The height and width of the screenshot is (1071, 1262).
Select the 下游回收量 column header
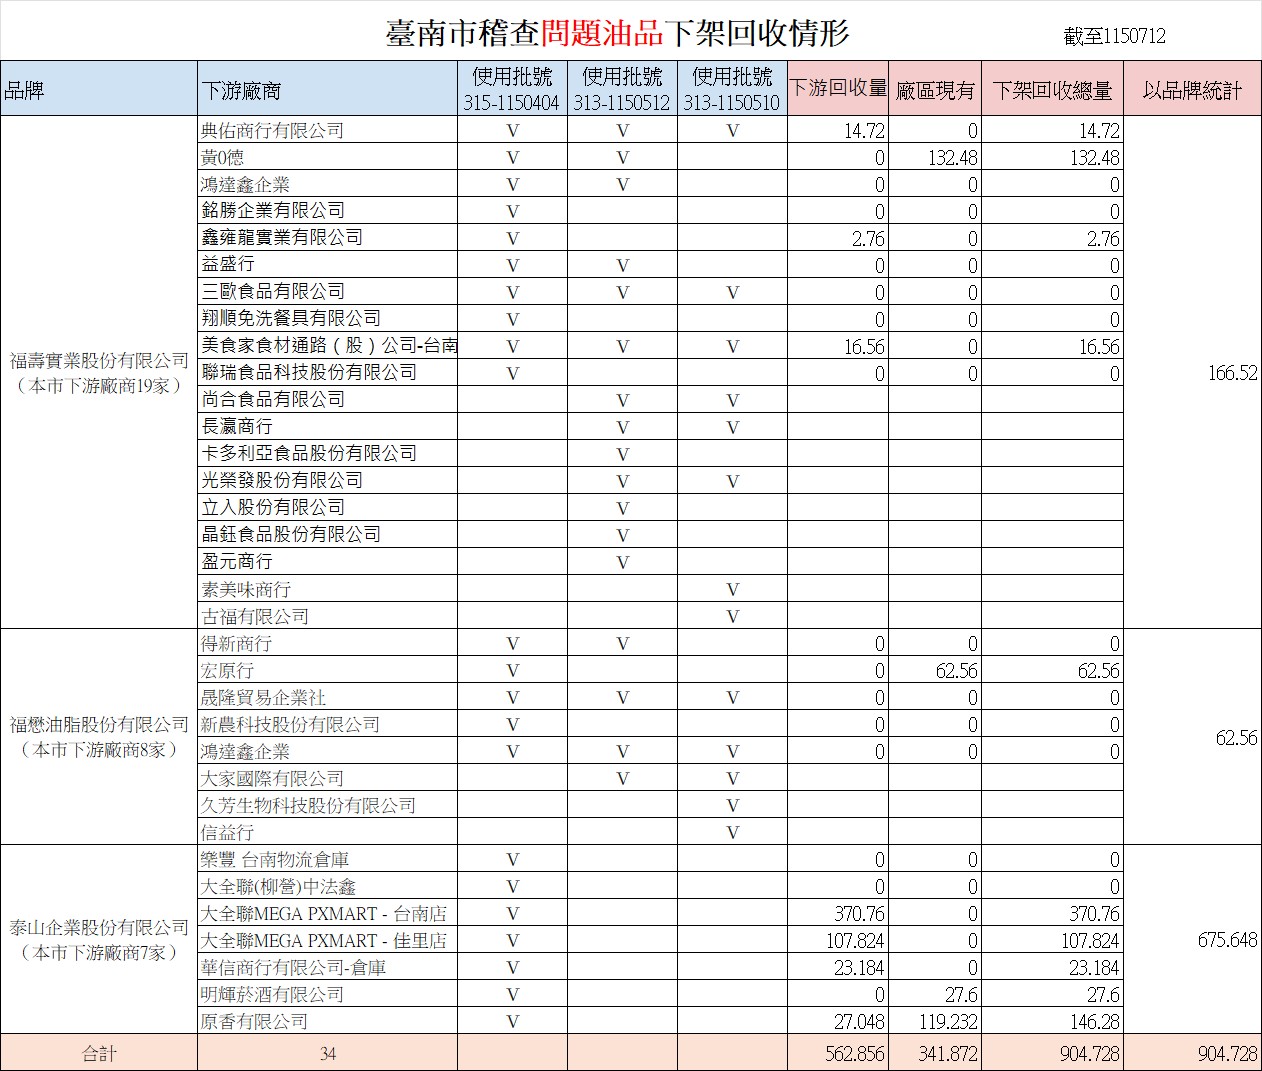coord(838,88)
